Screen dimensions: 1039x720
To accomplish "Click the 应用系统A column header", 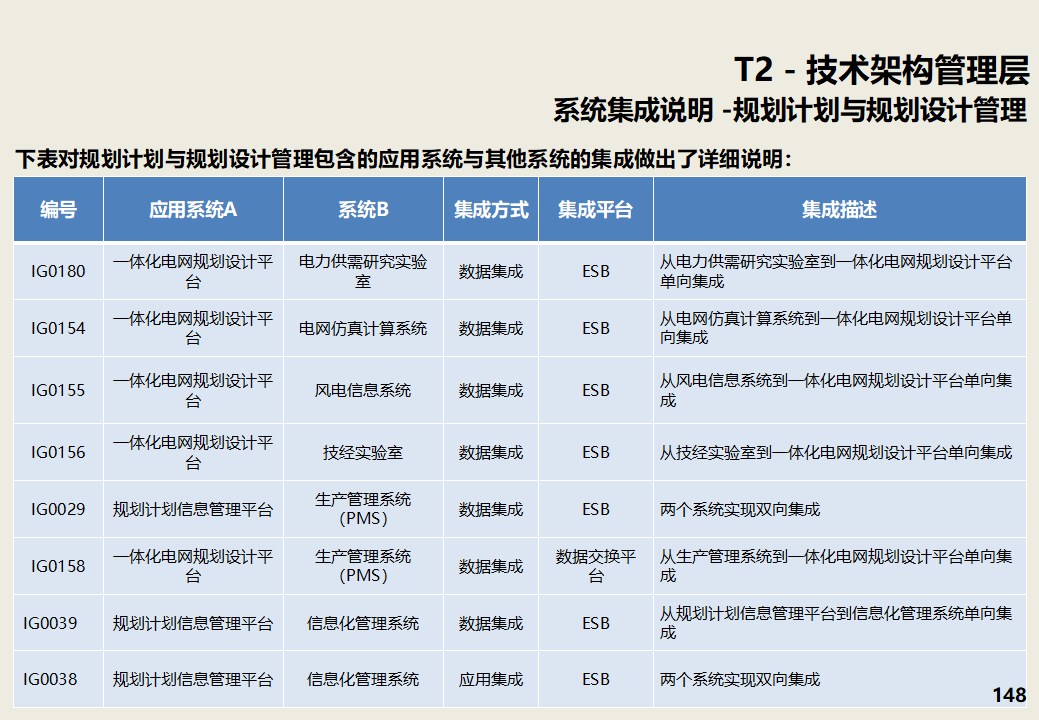I will tap(193, 209).
